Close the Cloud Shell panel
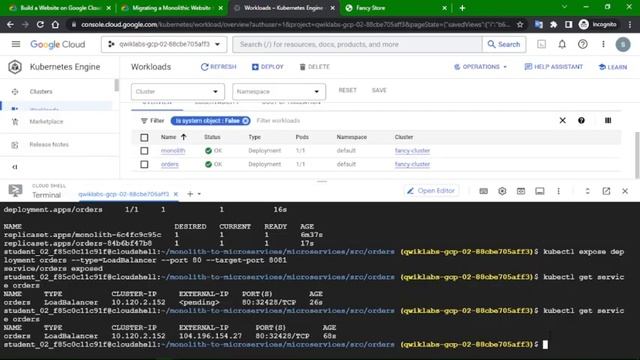This screenshot has width=640, height=360. (625, 191)
